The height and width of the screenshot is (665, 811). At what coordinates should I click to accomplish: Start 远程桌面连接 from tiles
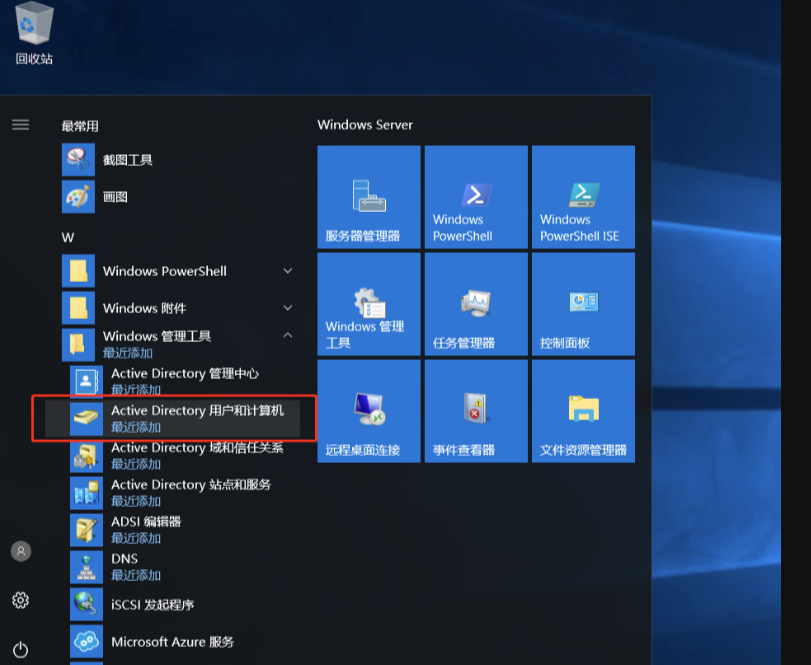click(x=369, y=411)
